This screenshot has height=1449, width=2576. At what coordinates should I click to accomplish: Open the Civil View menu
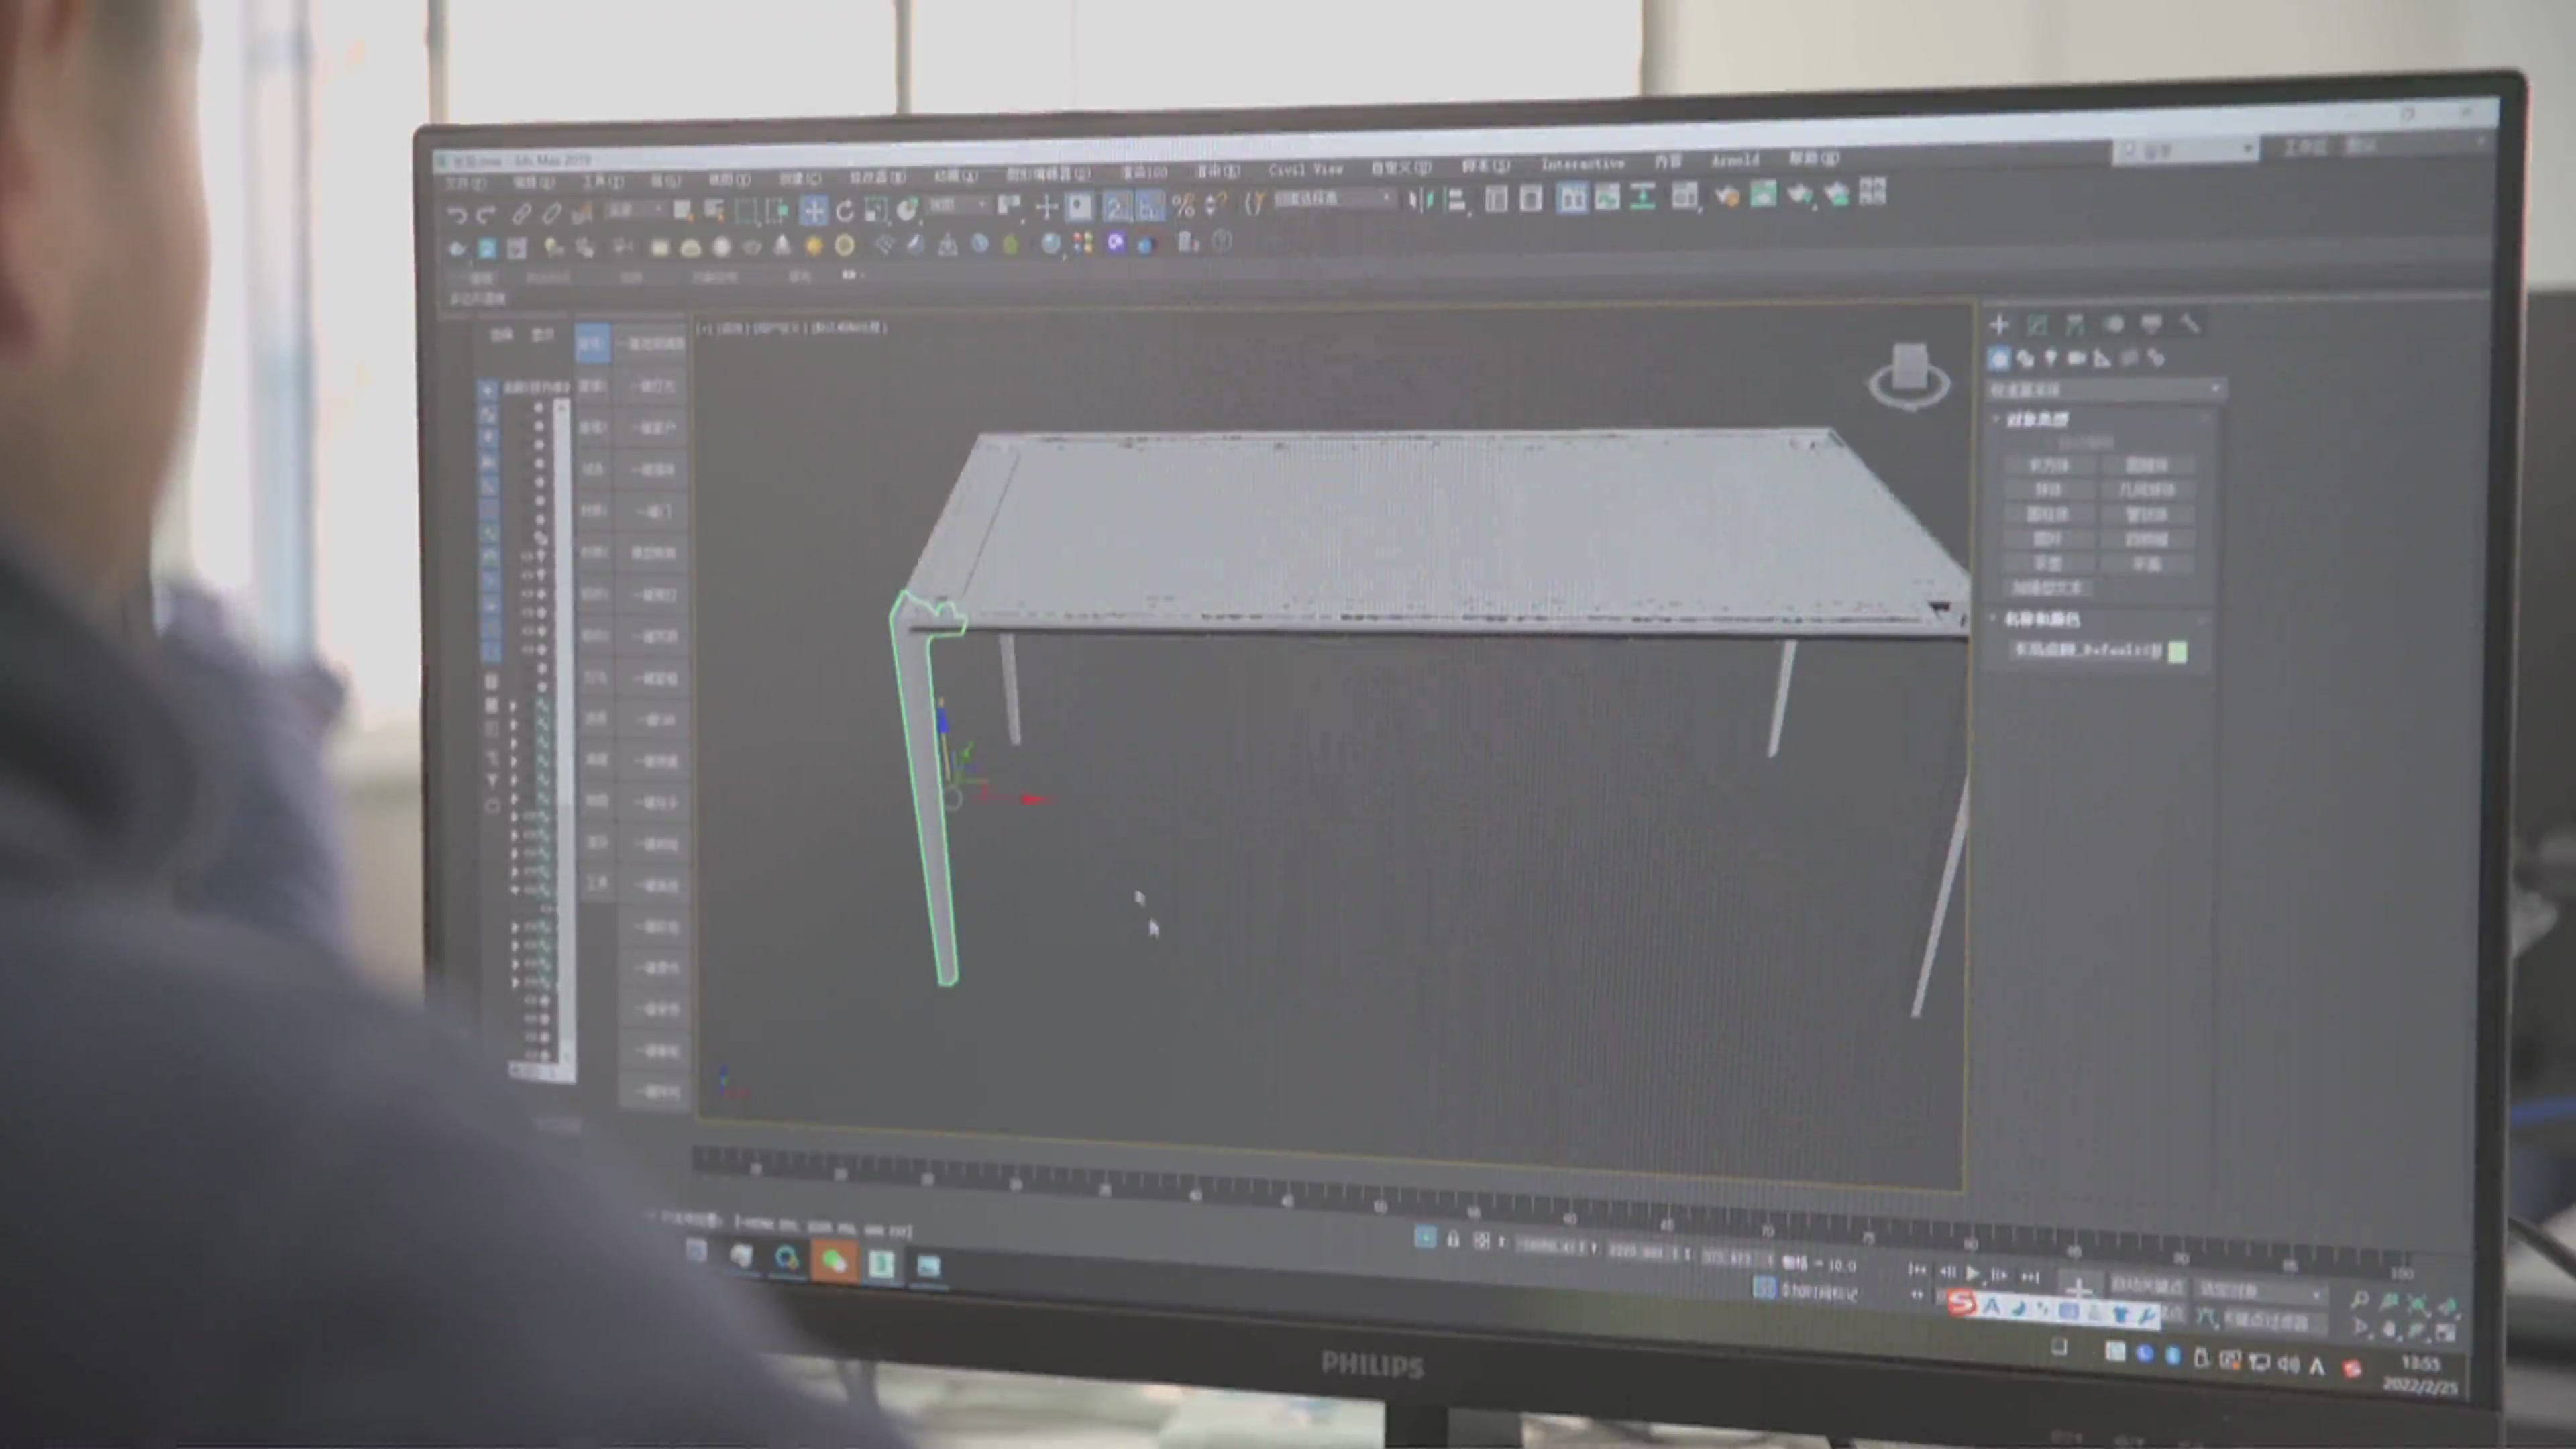point(1305,169)
